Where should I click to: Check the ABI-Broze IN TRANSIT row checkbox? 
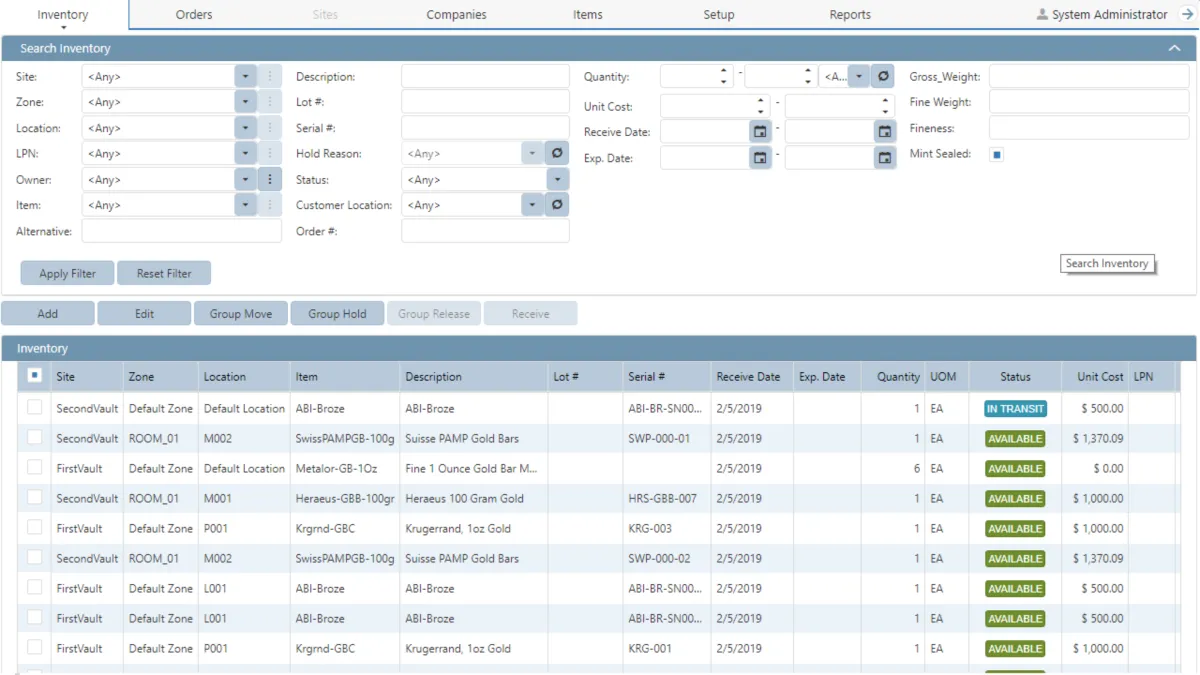pos(35,408)
